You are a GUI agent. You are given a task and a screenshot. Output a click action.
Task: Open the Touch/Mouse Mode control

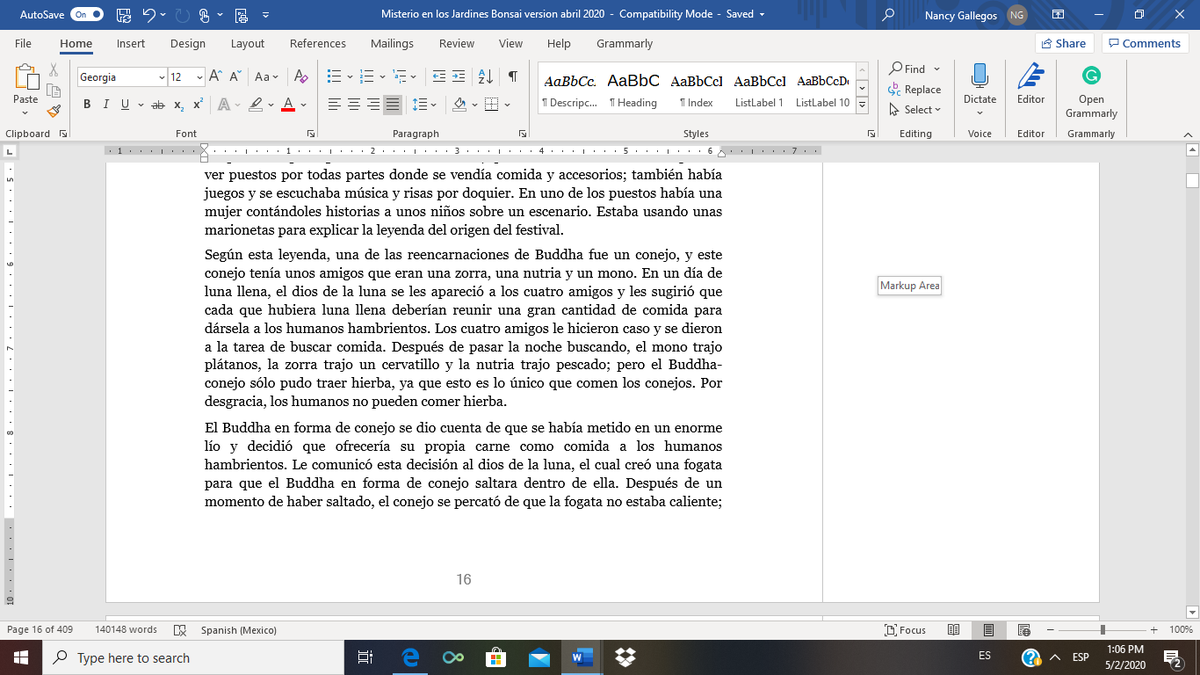[x=206, y=15]
